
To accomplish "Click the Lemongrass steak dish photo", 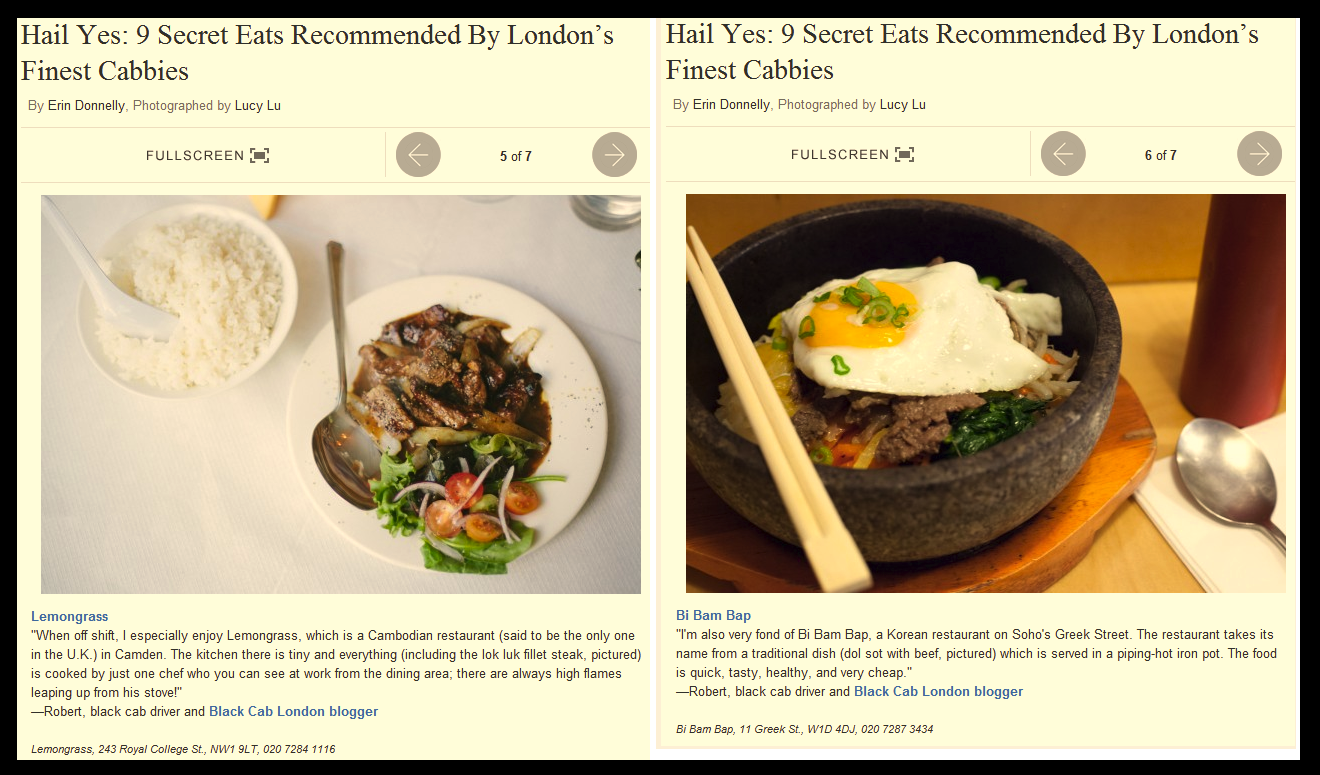I will [341, 394].
